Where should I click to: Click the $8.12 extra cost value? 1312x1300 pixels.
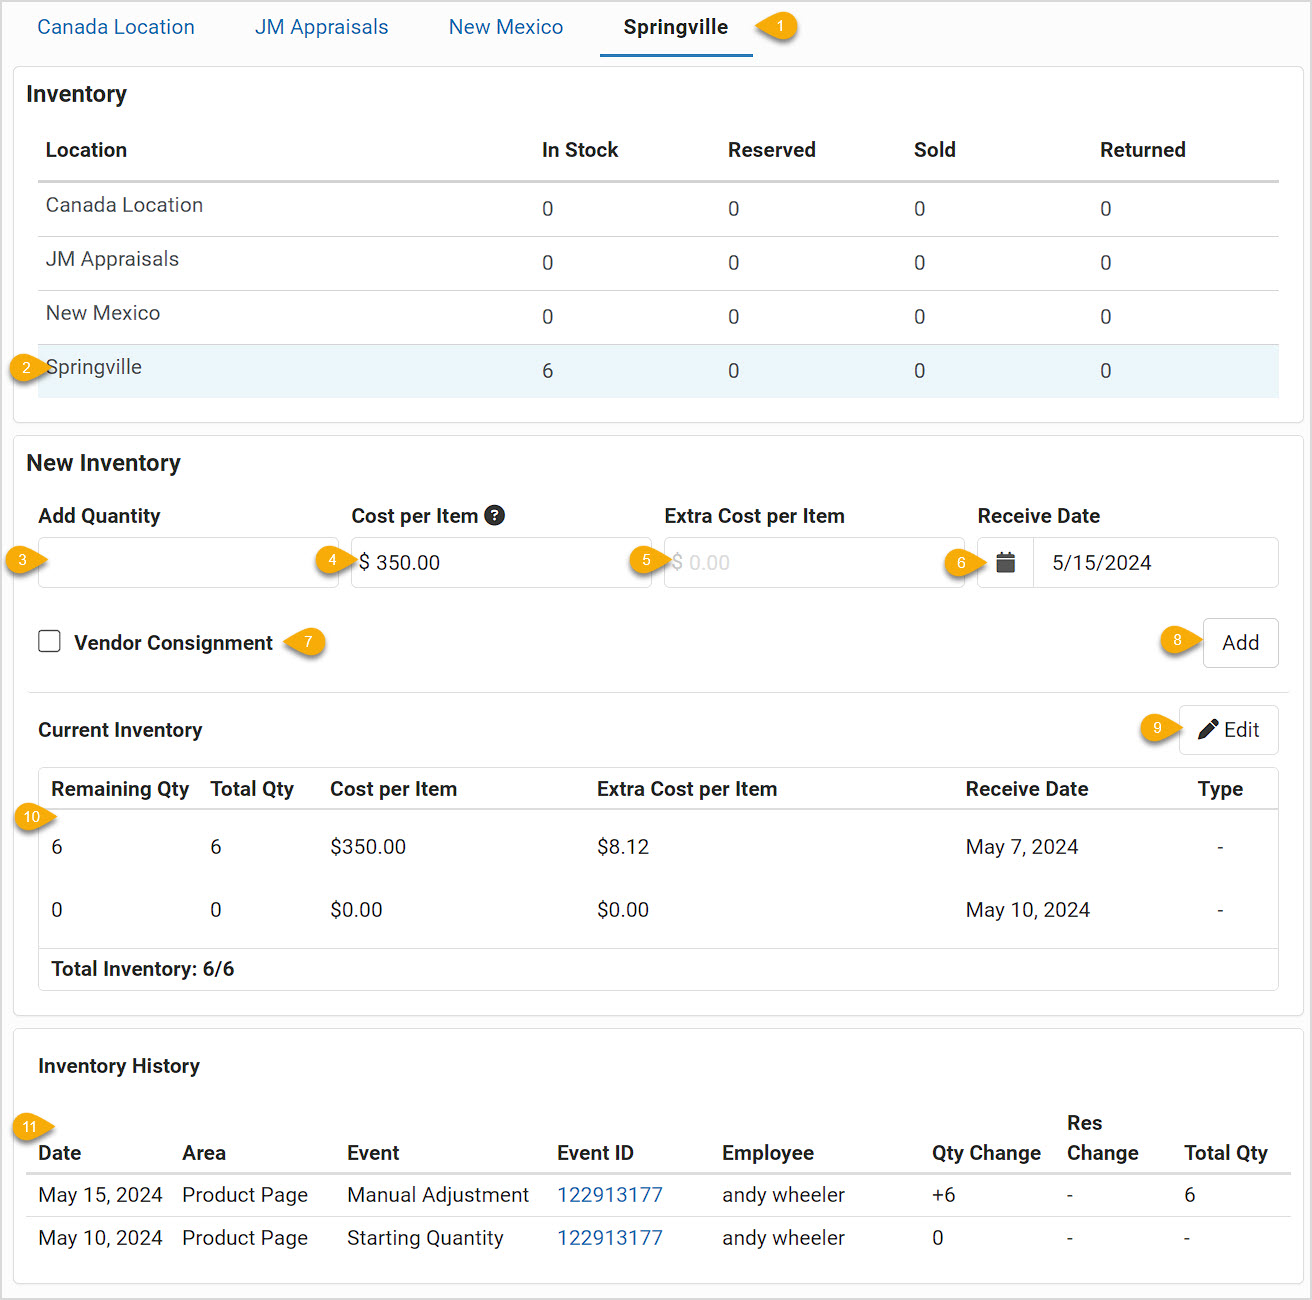point(623,847)
